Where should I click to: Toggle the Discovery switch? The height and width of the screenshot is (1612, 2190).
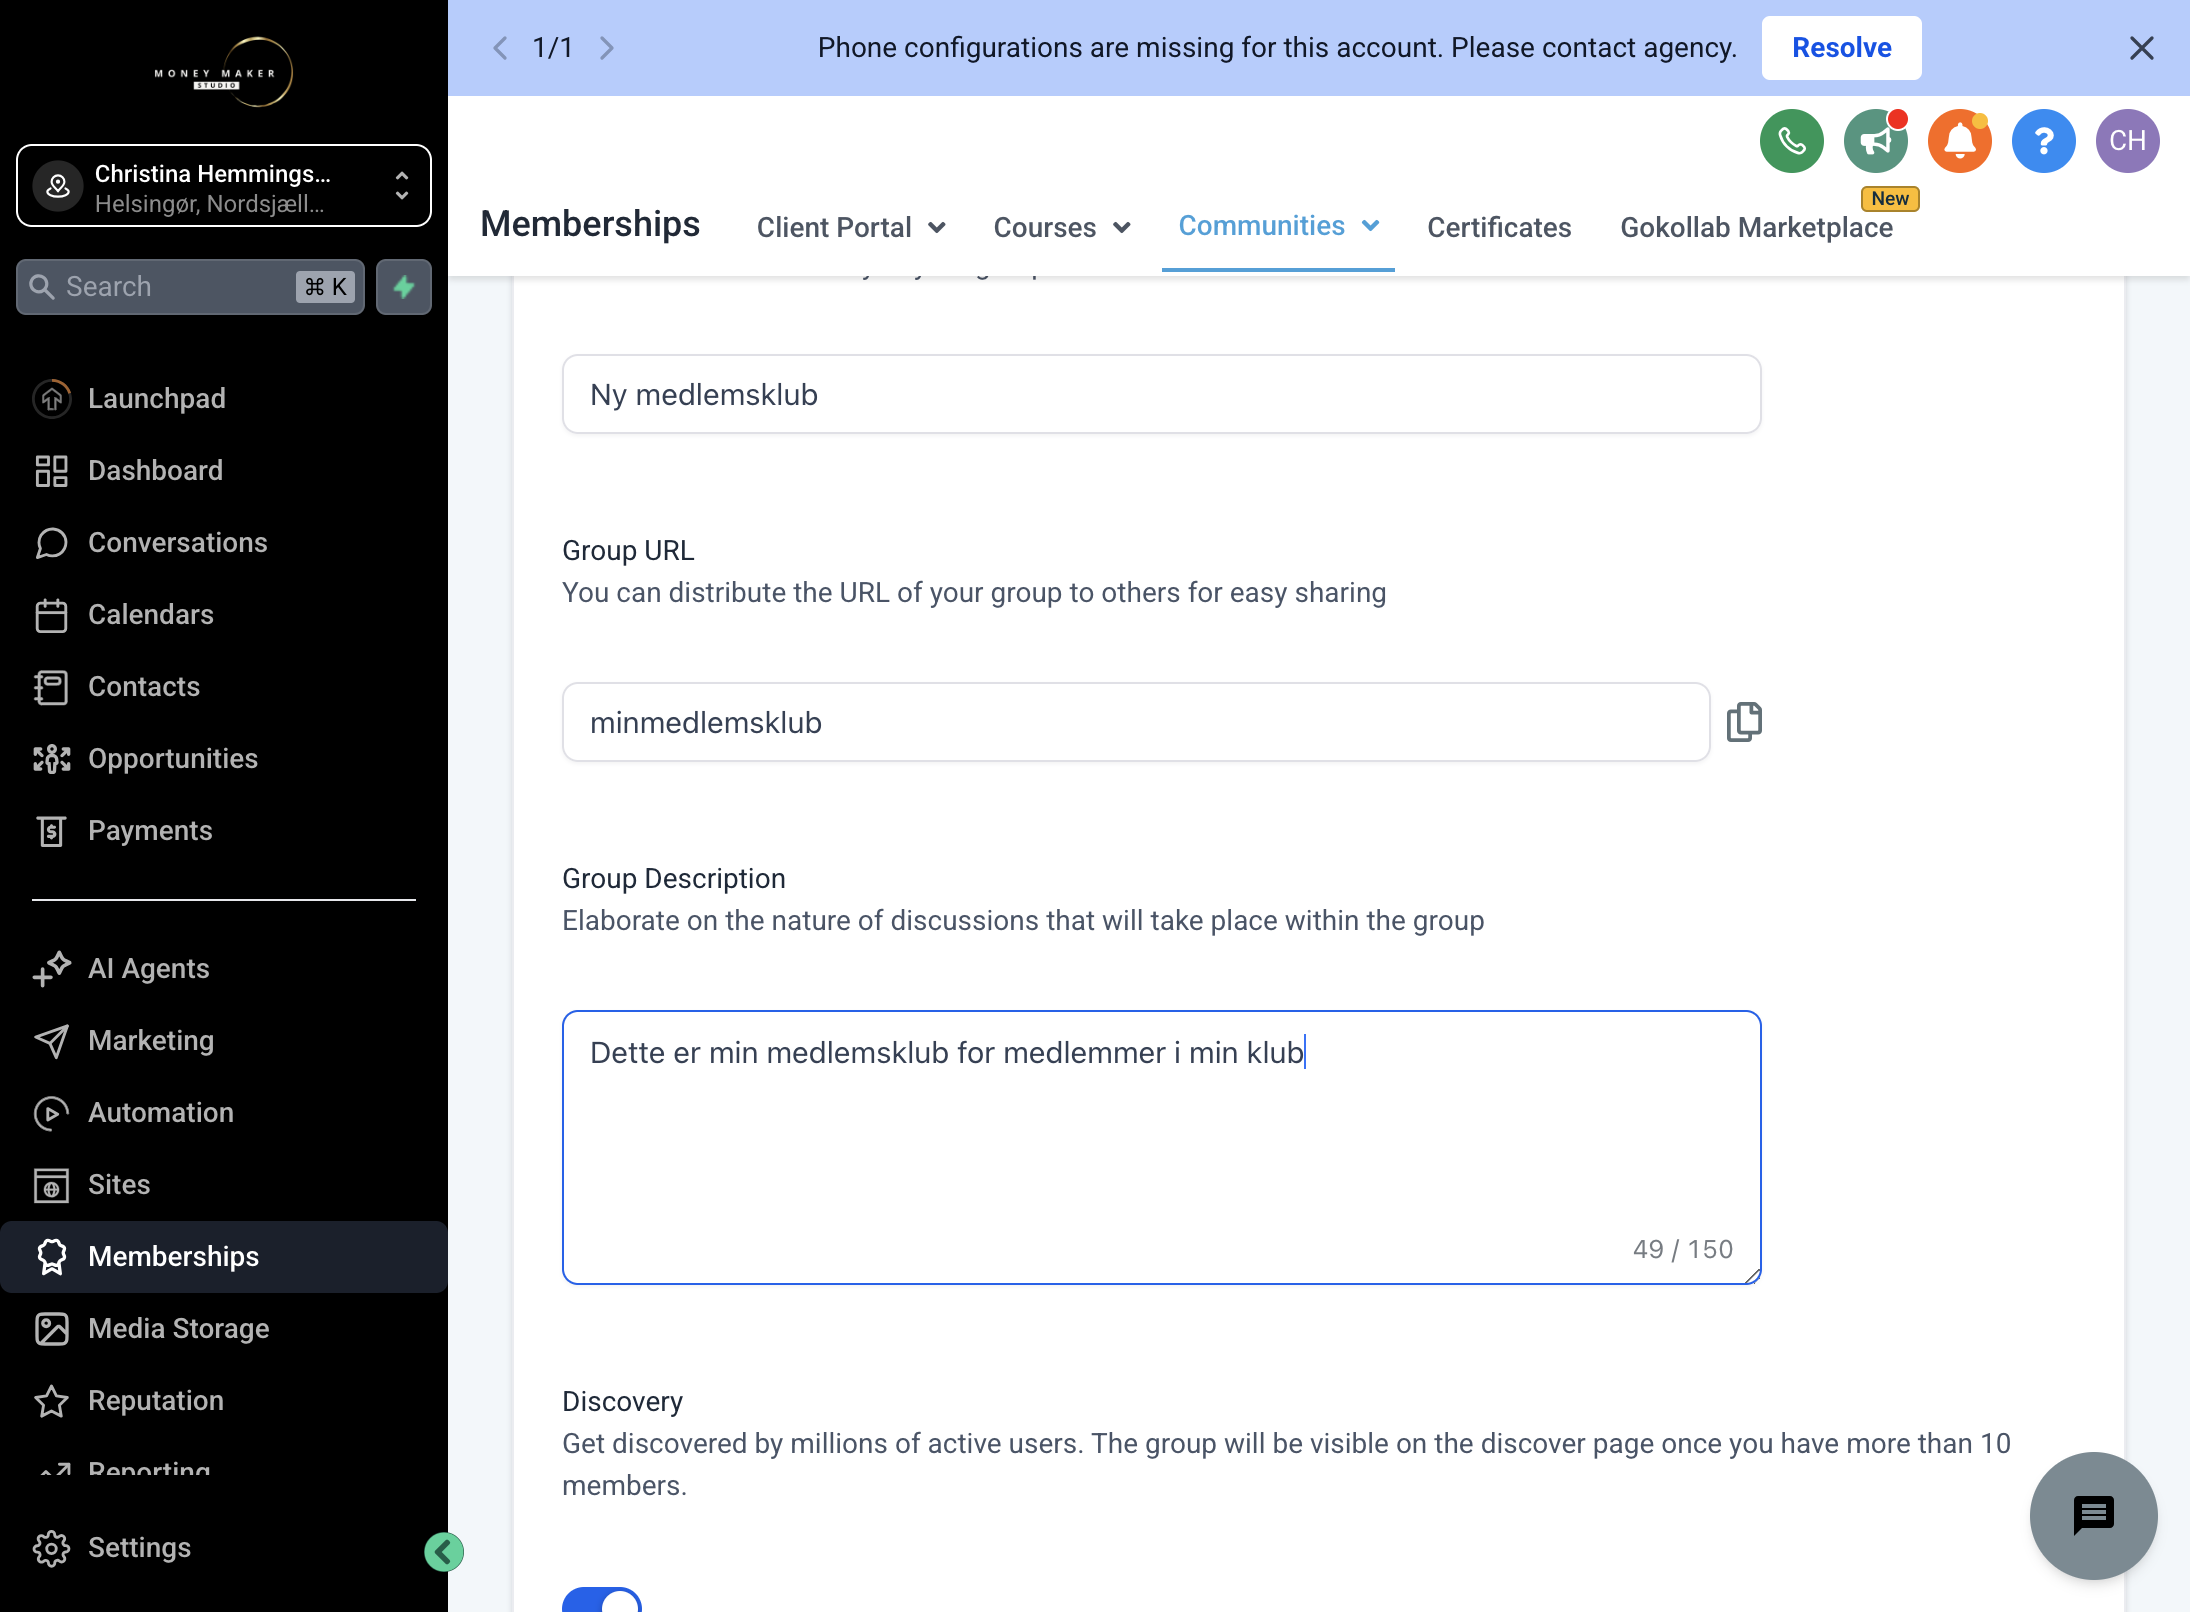coord(602,1600)
